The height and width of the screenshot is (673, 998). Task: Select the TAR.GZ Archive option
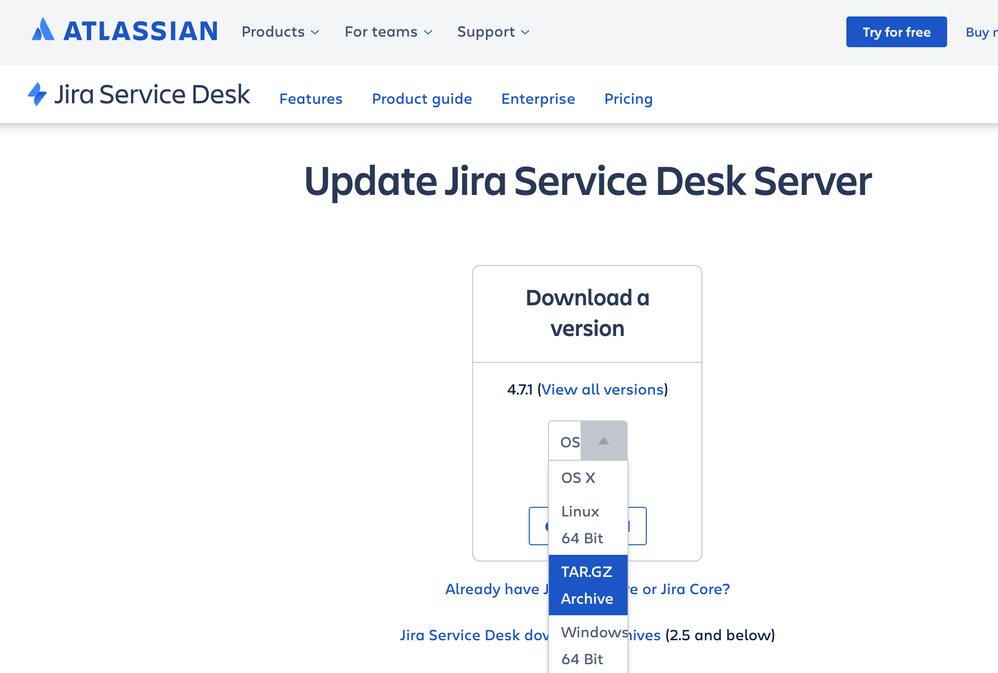(588, 585)
